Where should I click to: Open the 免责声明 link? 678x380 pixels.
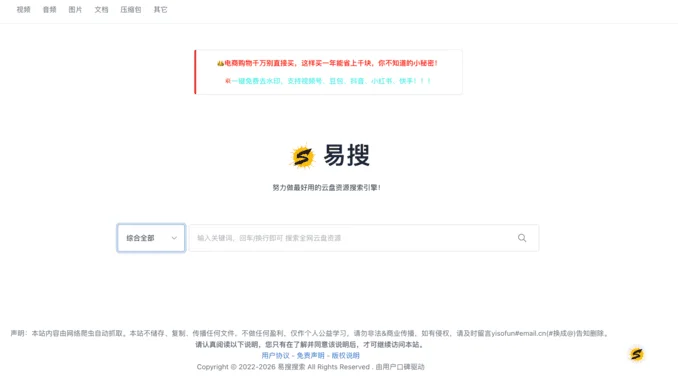[x=310, y=355]
